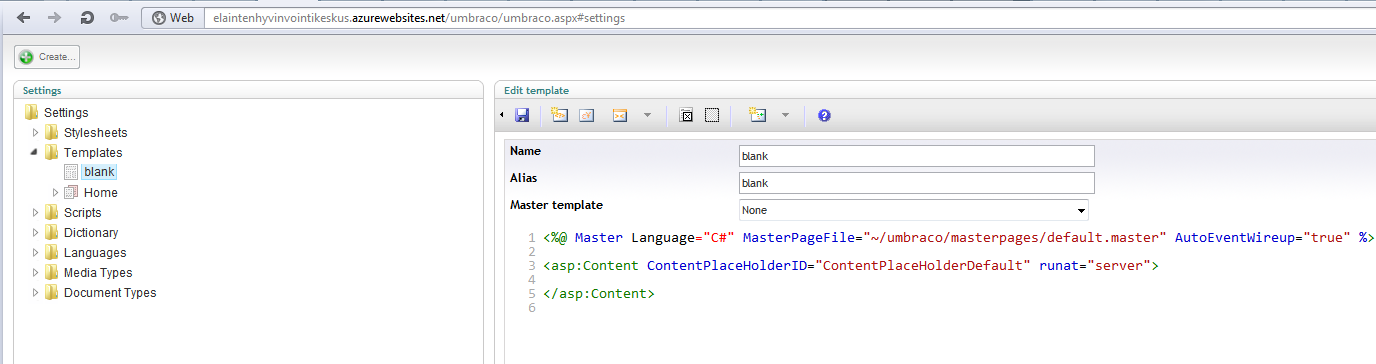Open the Master template dropdown
The width and height of the screenshot is (1376, 364).
[913, 210]
